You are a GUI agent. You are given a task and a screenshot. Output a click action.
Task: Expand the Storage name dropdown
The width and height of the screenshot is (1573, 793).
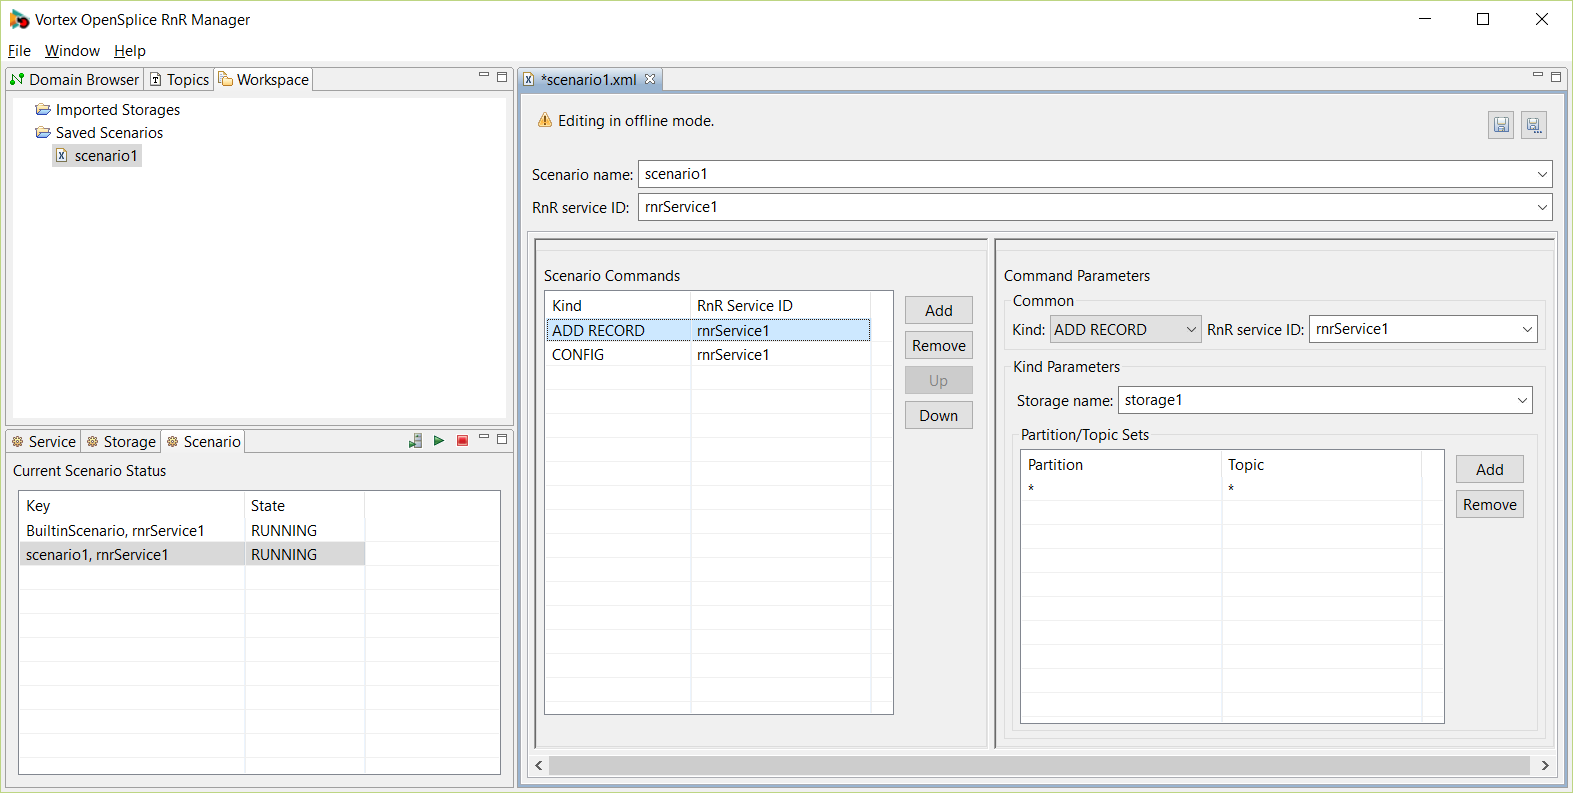(1522, 400)
